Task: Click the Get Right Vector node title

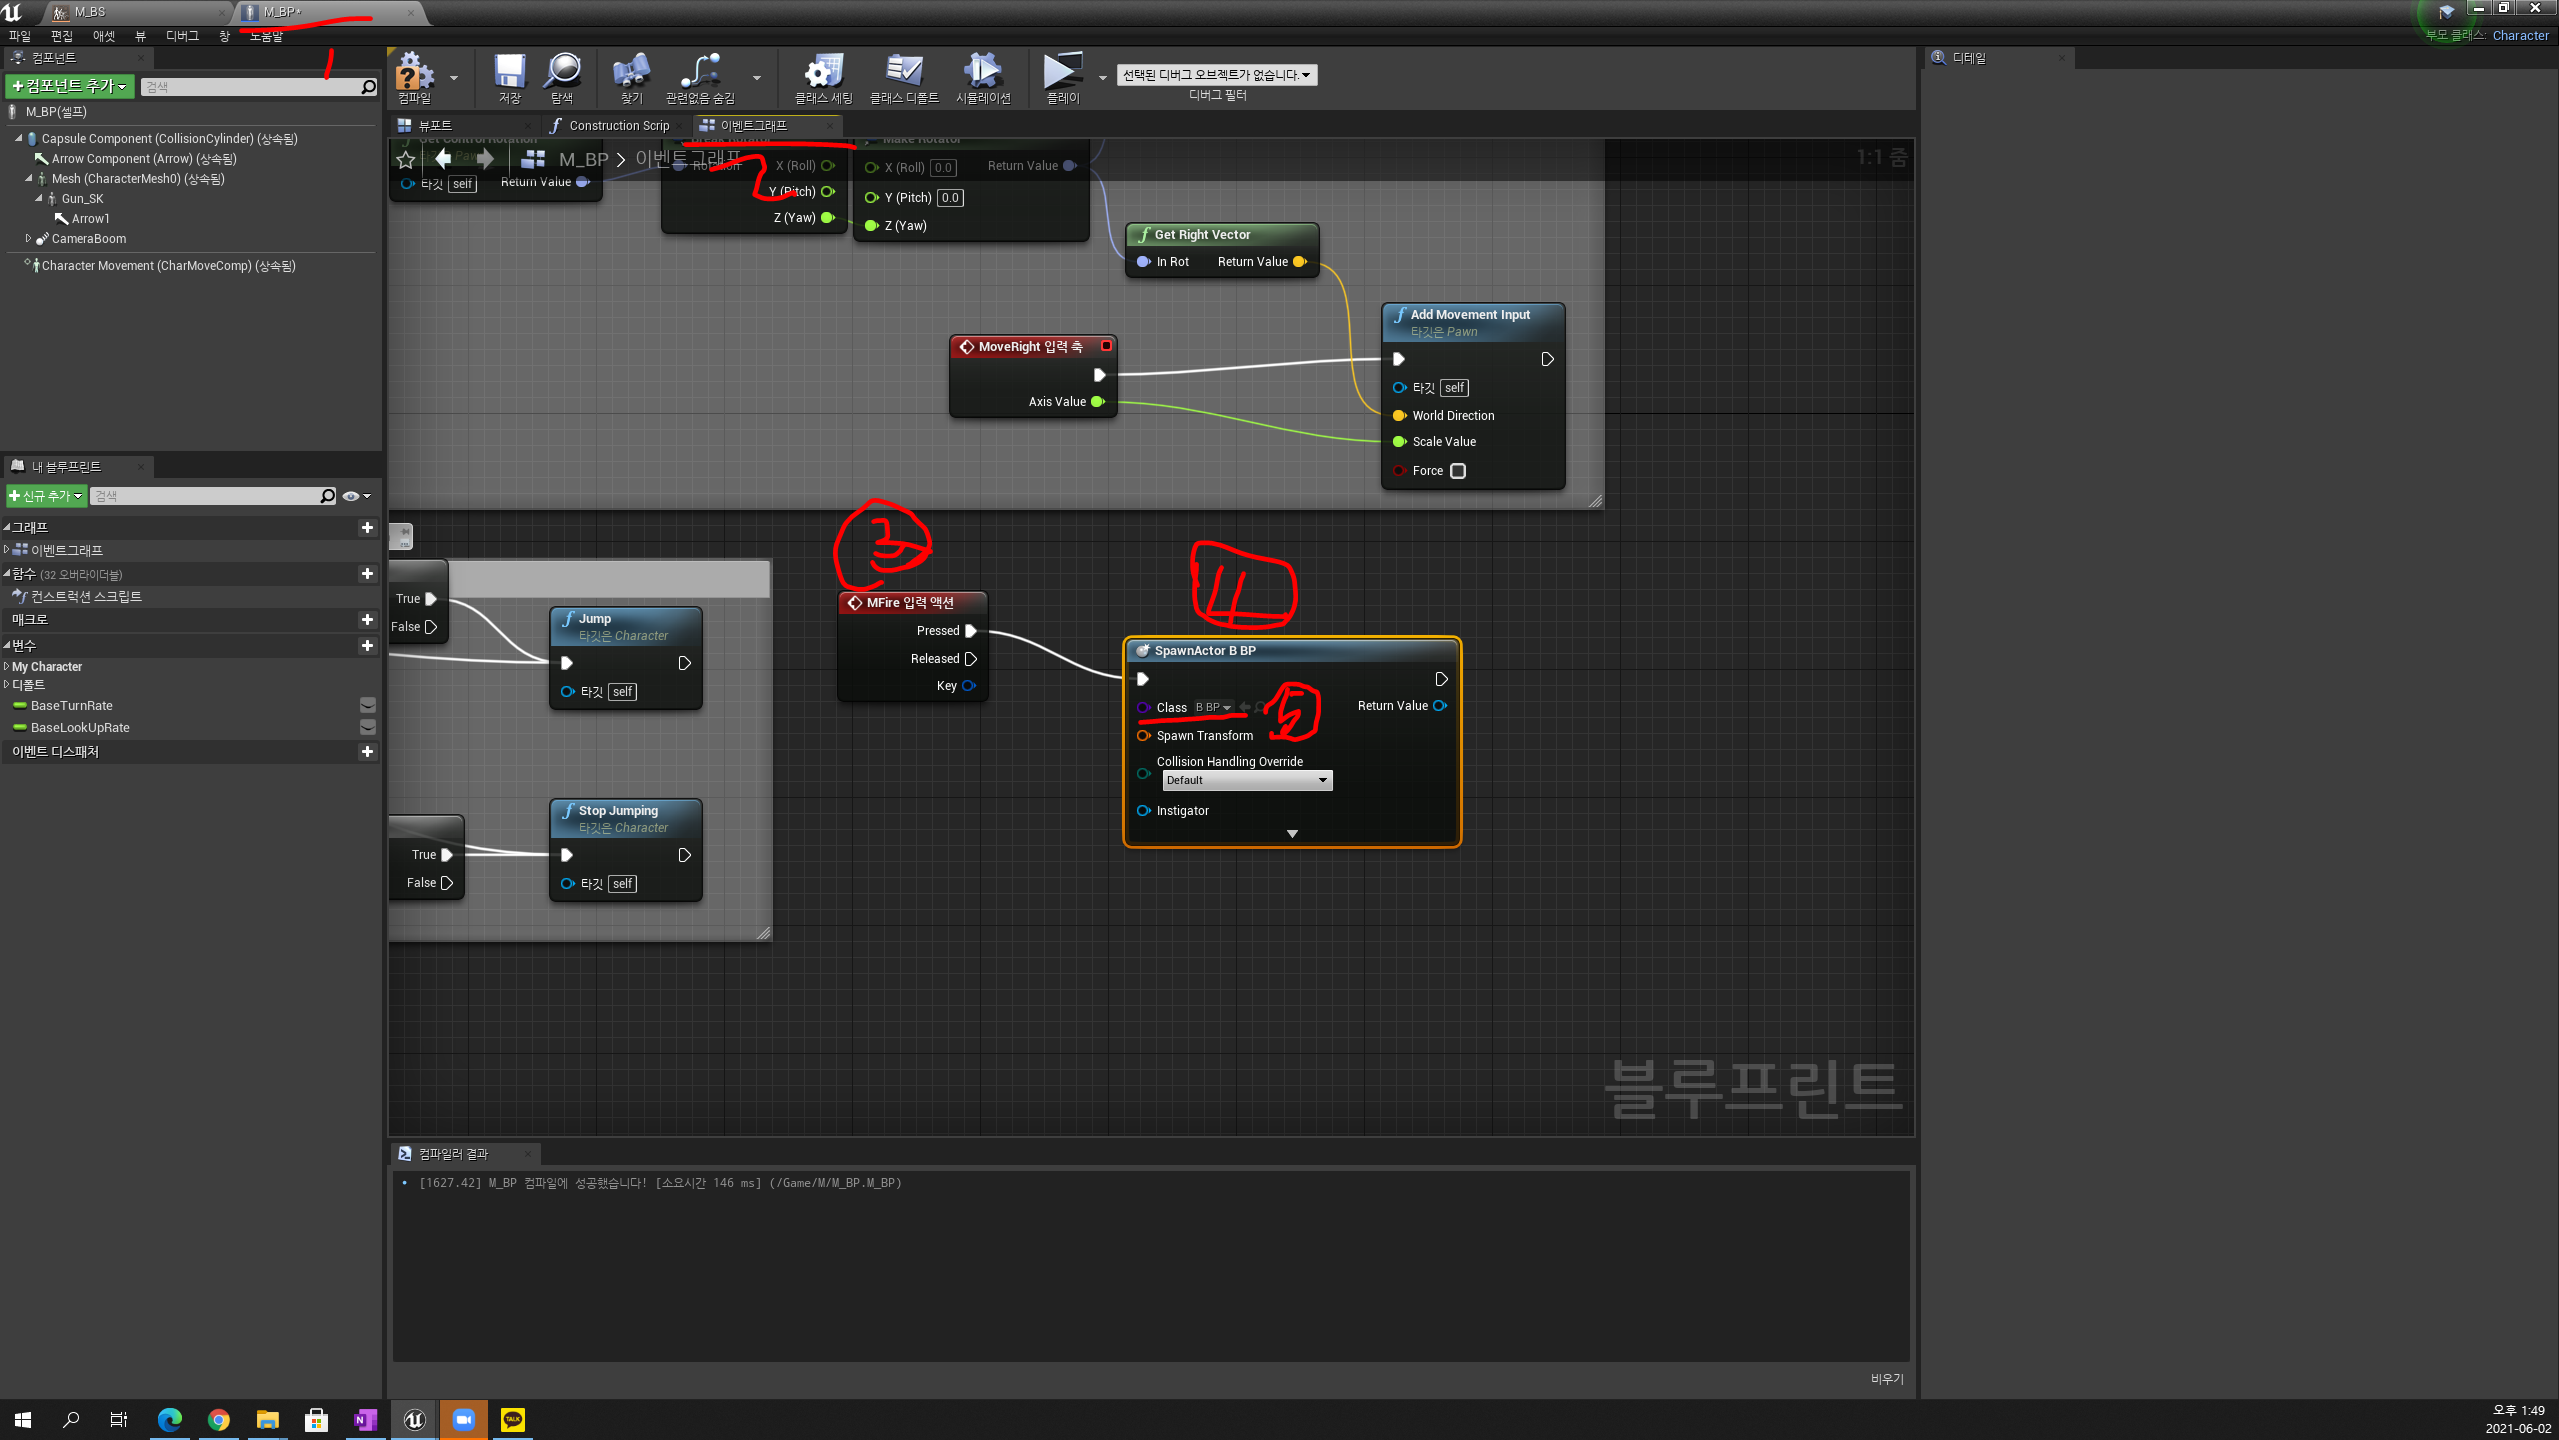Action: 1202,234
